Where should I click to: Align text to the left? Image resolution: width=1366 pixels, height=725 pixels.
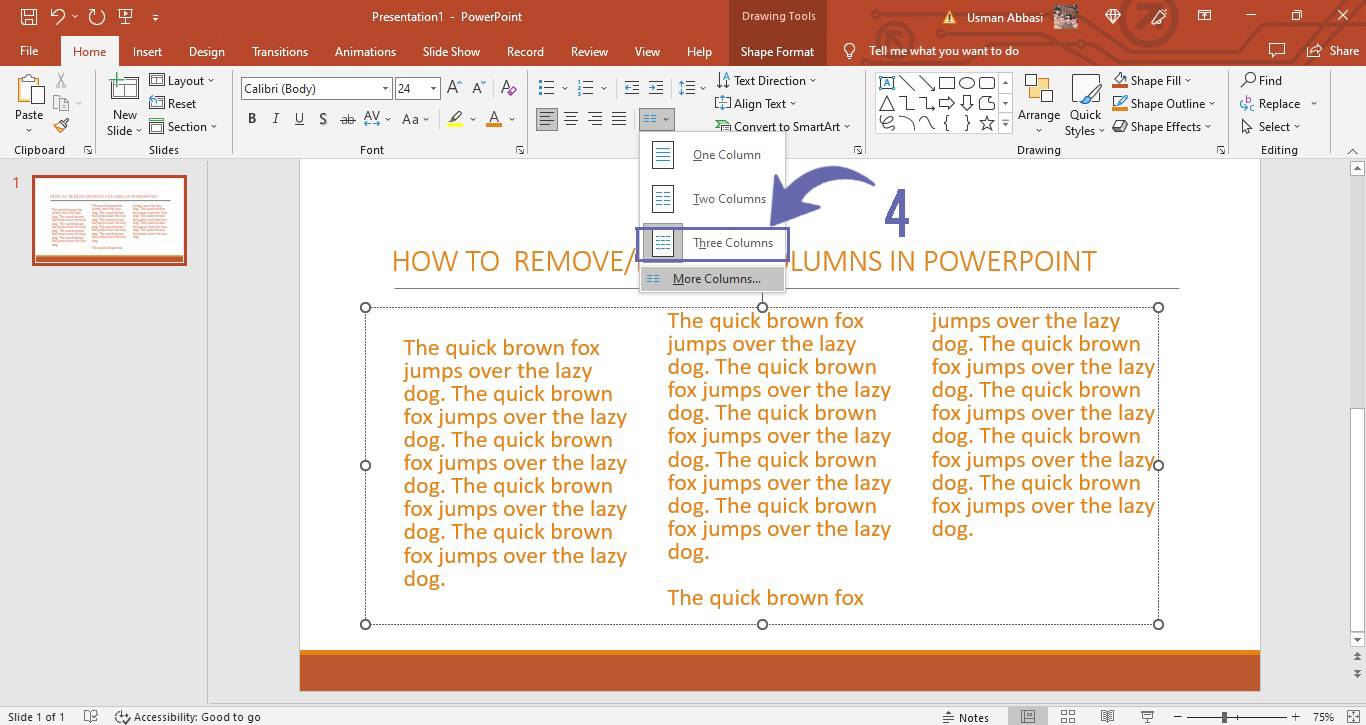547,119
